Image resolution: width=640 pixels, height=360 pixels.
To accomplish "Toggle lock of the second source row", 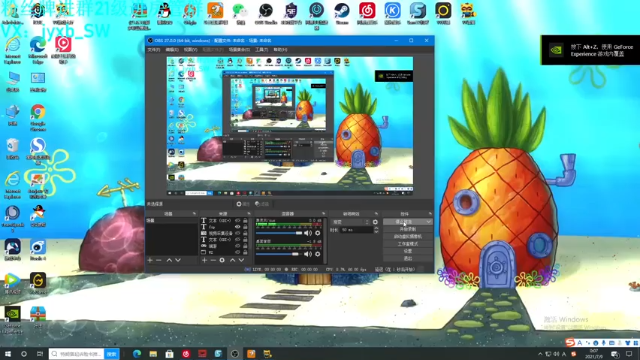I will coord(245,227).
